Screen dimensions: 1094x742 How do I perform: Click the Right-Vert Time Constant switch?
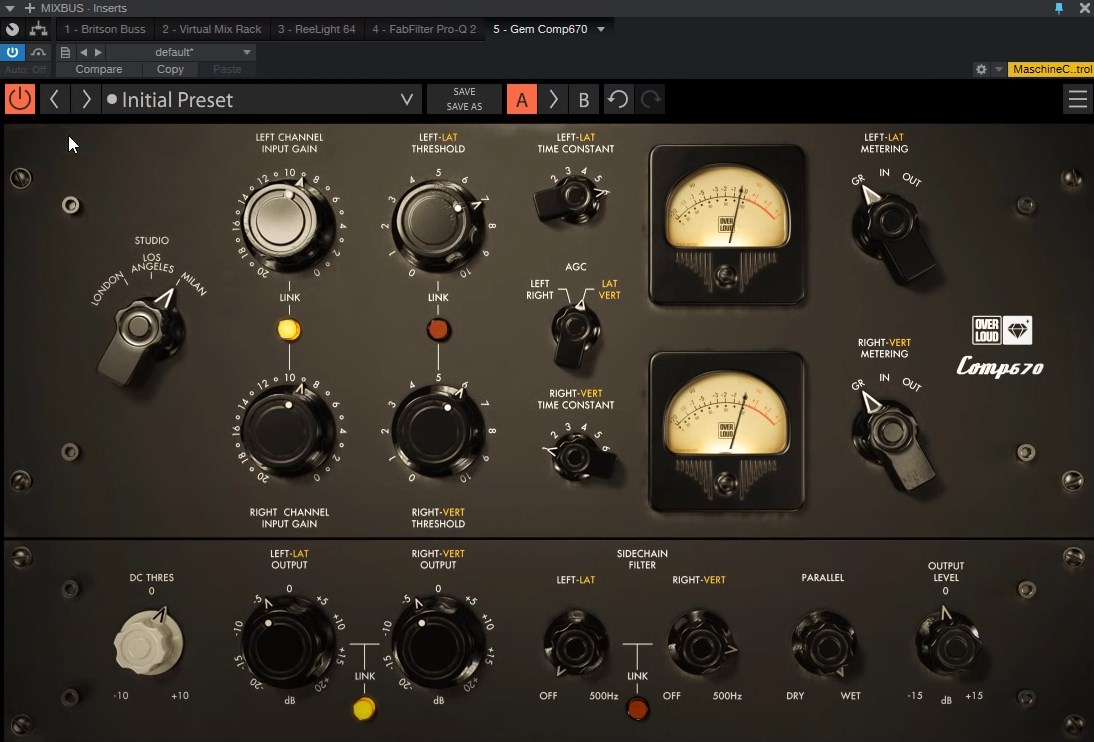[x=580, y=457]
